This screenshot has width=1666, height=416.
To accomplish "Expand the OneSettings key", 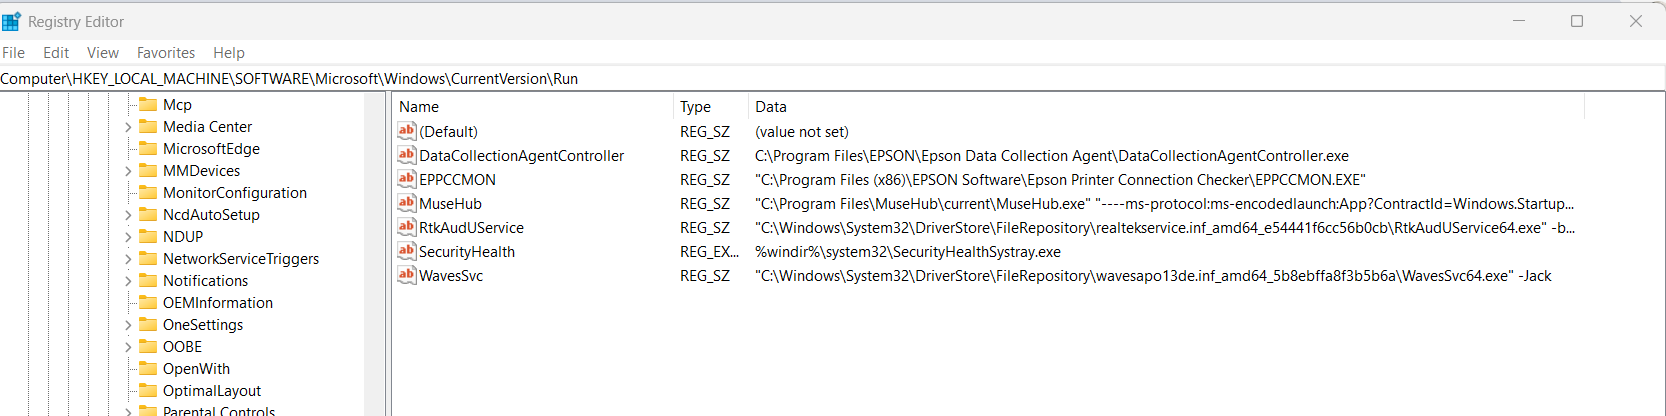I will (128, 325).
